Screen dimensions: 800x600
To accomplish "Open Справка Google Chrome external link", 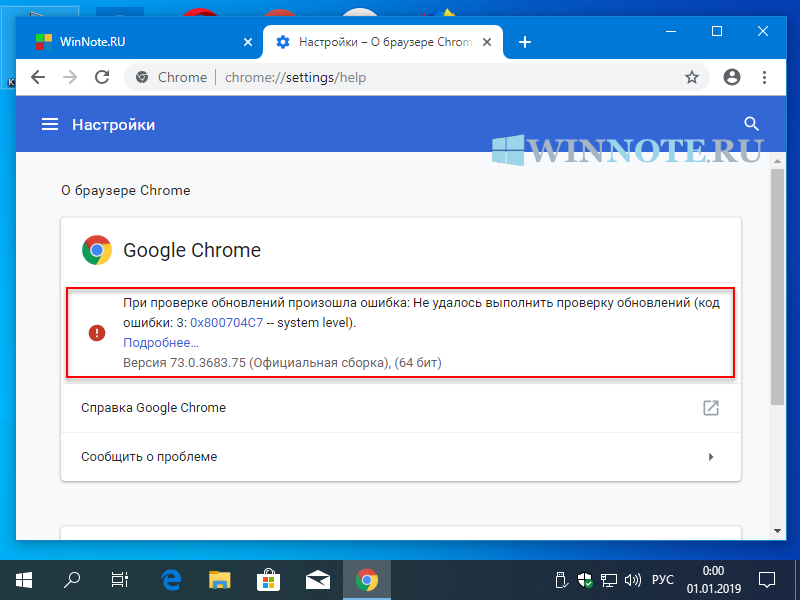I will coord(401,408).
